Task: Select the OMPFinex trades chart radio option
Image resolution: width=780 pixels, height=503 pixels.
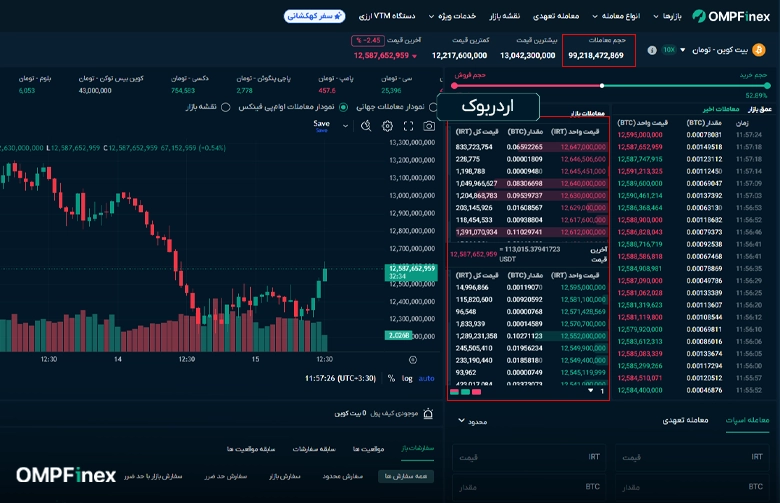Action: tap(345, 107)
